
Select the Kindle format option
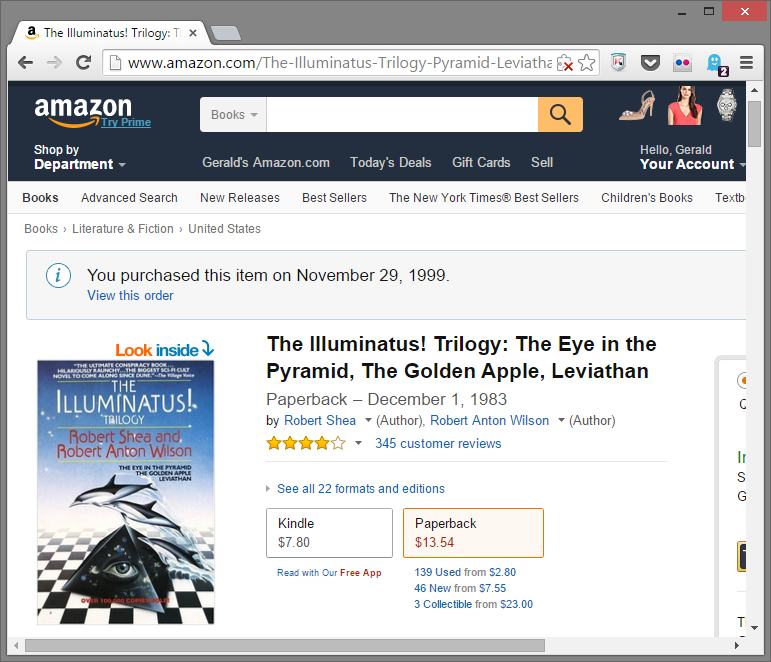pos(329,533)
